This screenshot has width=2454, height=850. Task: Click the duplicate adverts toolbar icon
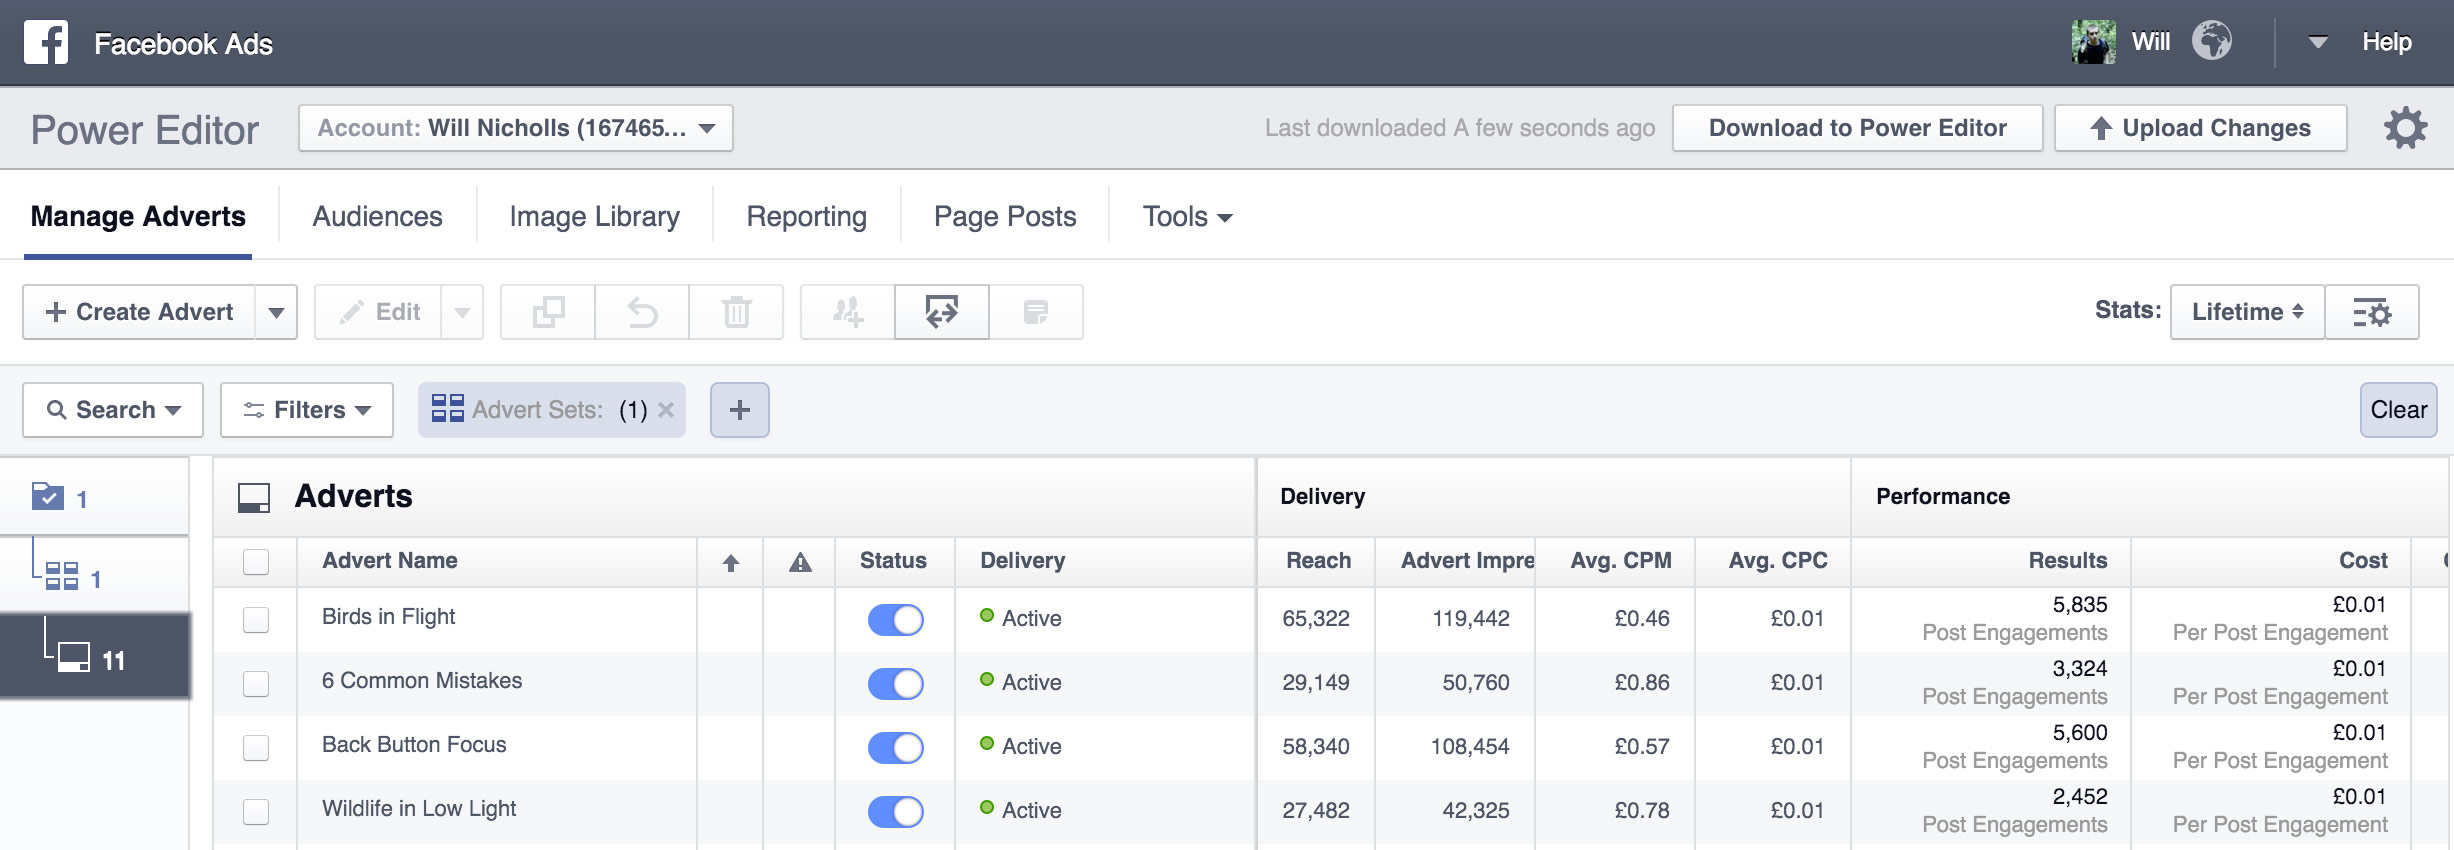pyautogui.click(x=548, y=312)
